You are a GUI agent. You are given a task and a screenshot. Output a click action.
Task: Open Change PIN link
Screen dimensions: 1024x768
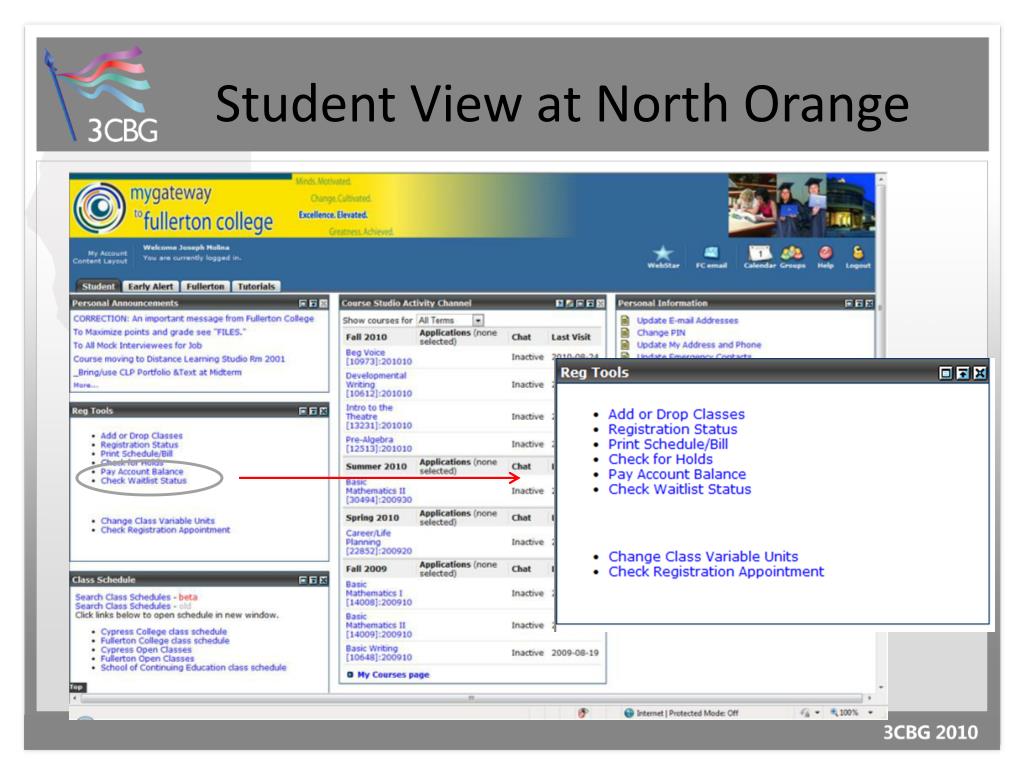tap(661, 332)
